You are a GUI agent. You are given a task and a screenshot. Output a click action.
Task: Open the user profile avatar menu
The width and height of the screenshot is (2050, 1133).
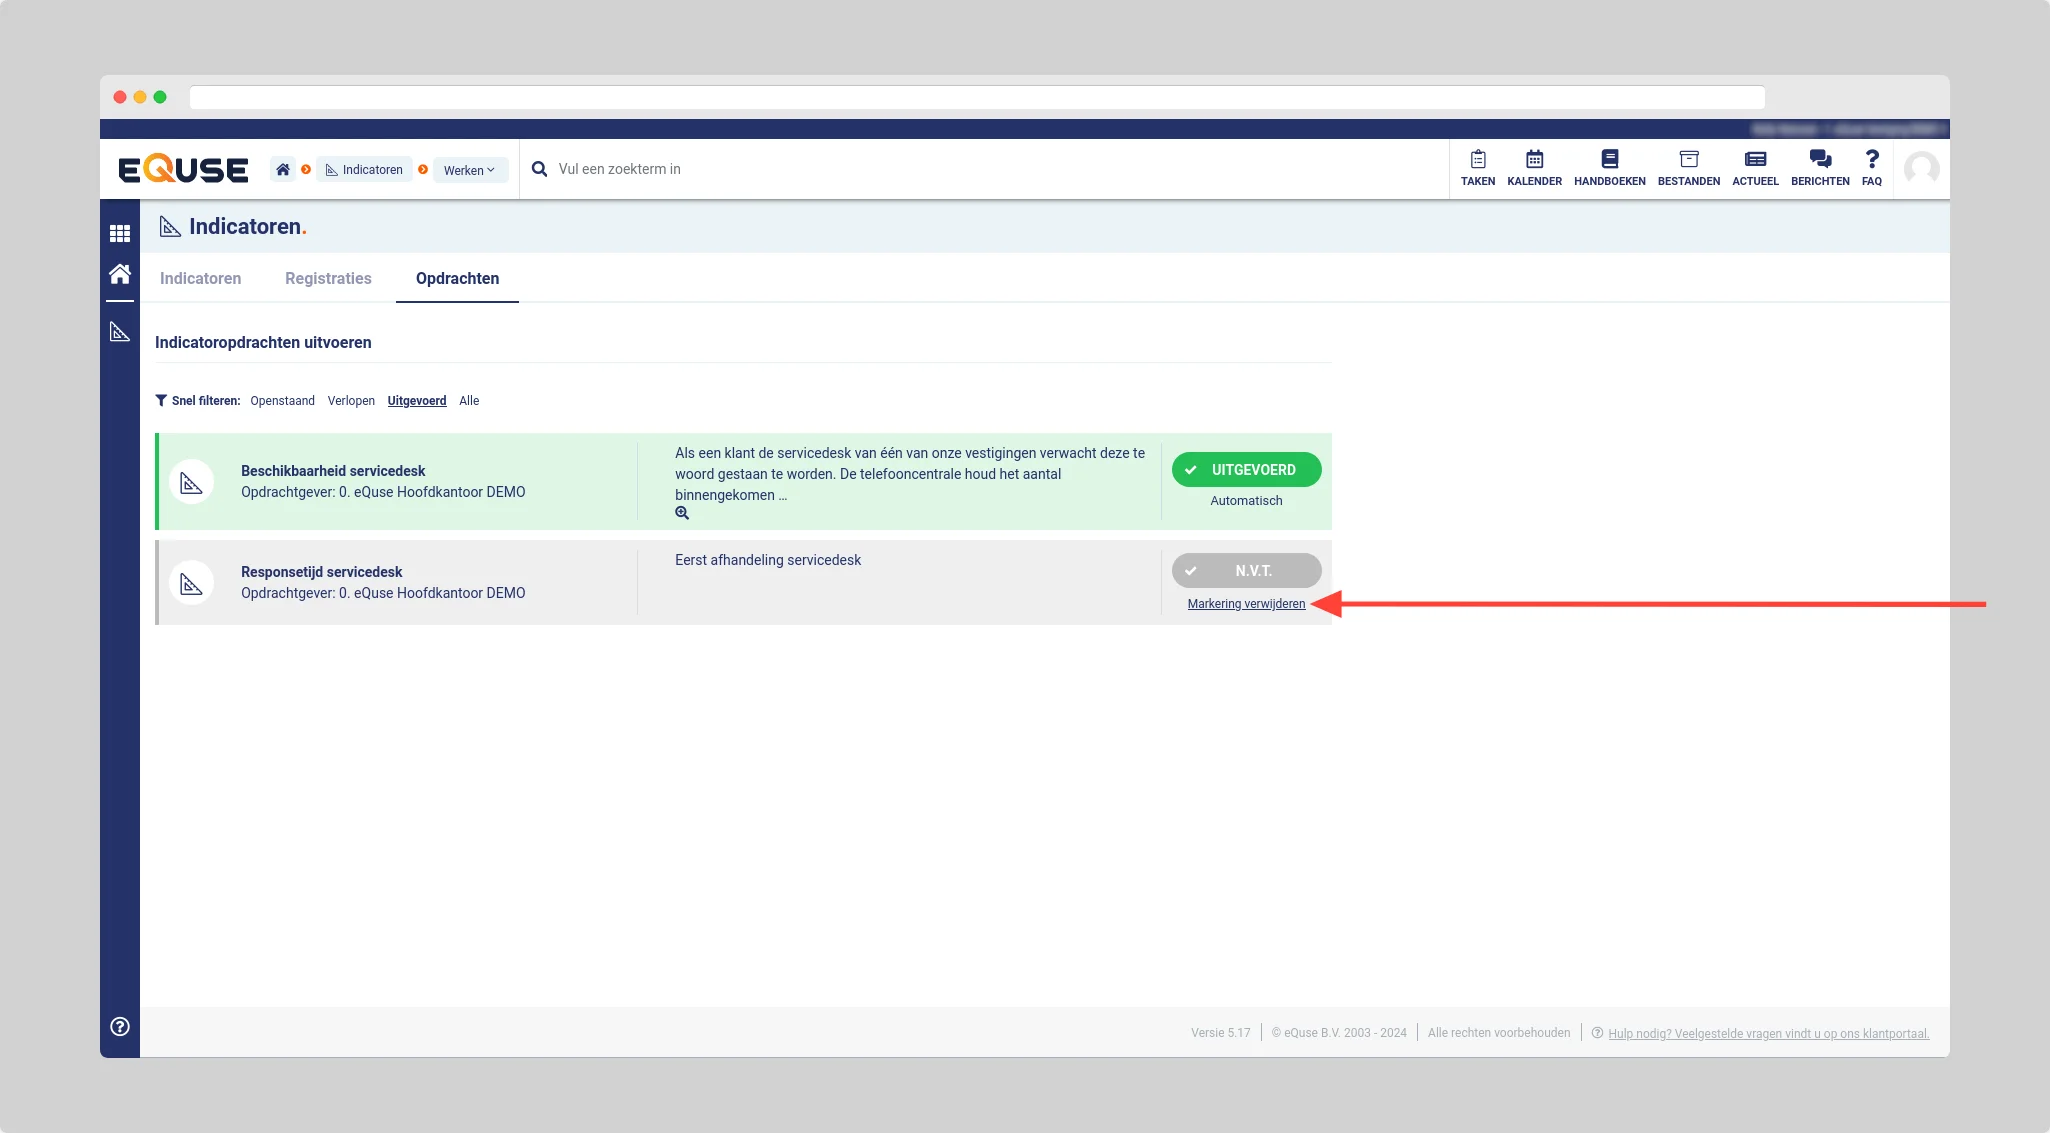pos(1921,169)
